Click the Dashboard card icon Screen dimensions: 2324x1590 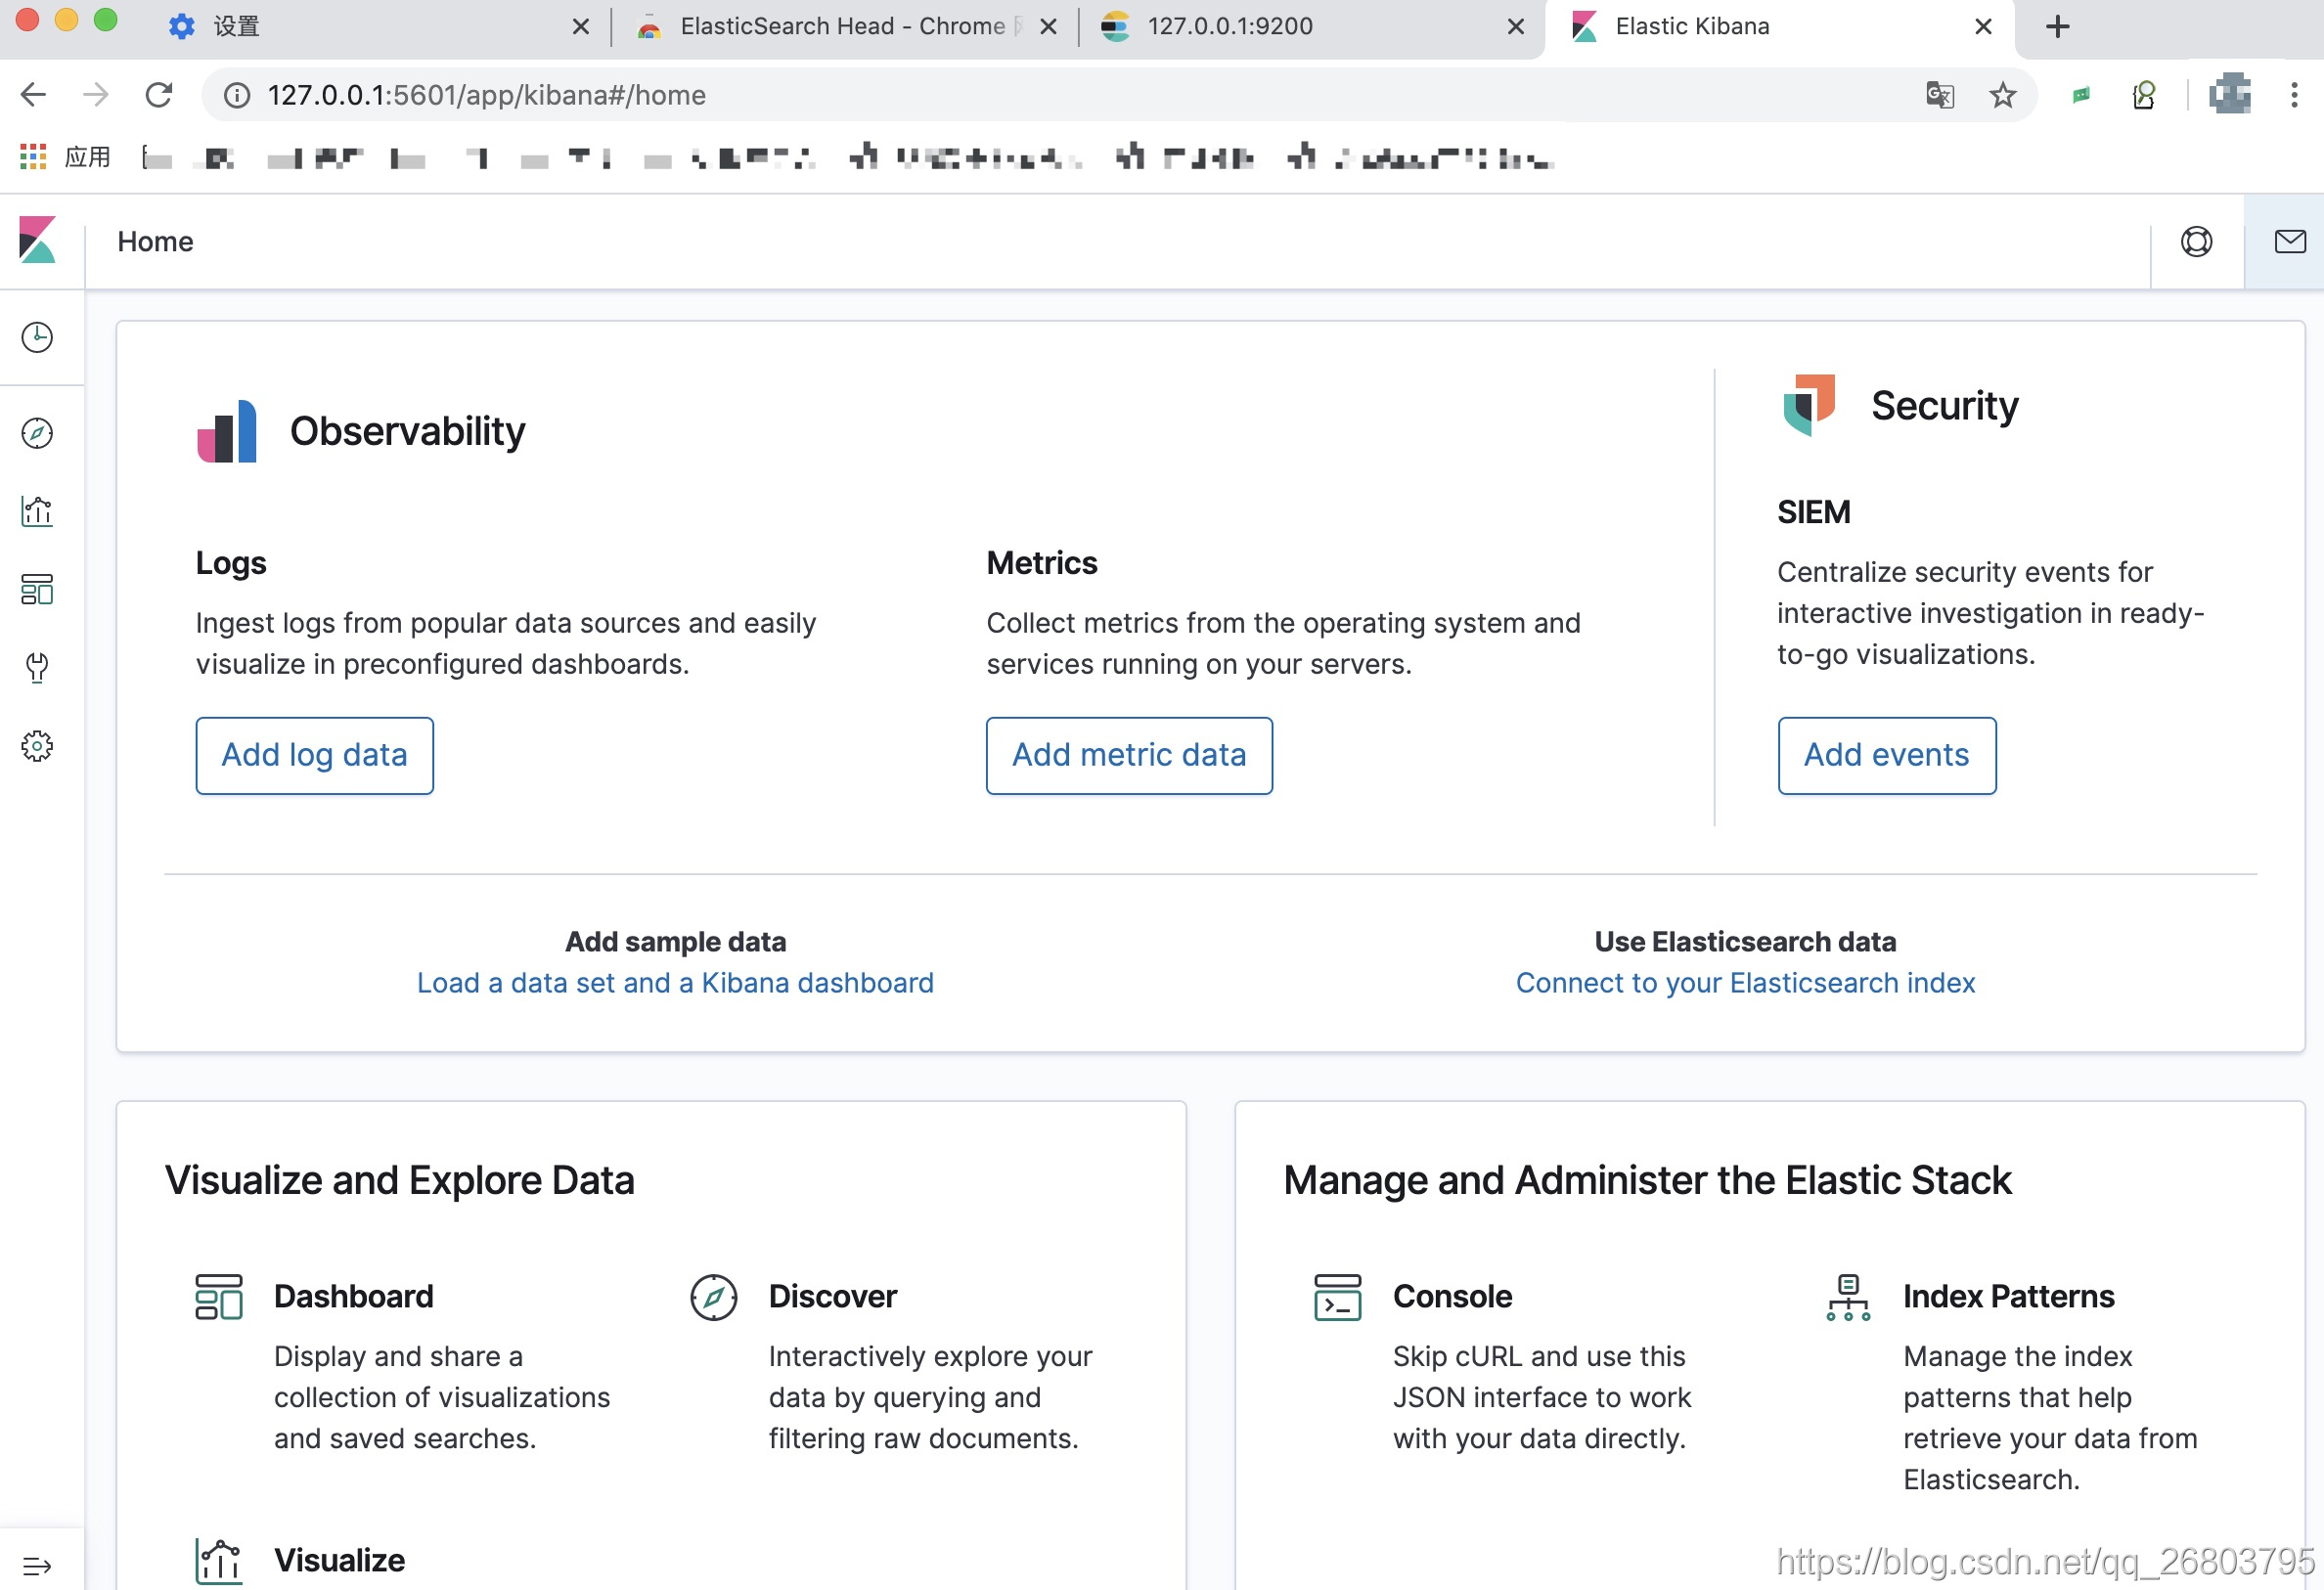tap(219, 1297)
